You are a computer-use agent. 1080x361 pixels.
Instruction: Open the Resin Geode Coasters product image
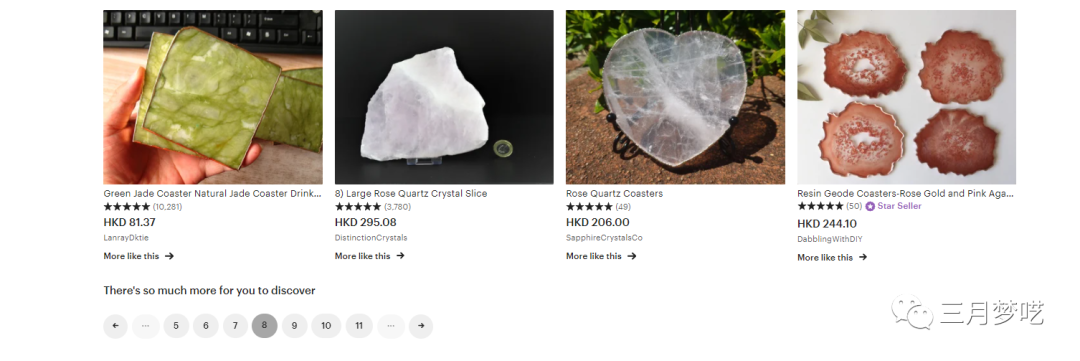click(x=906, y=97)
